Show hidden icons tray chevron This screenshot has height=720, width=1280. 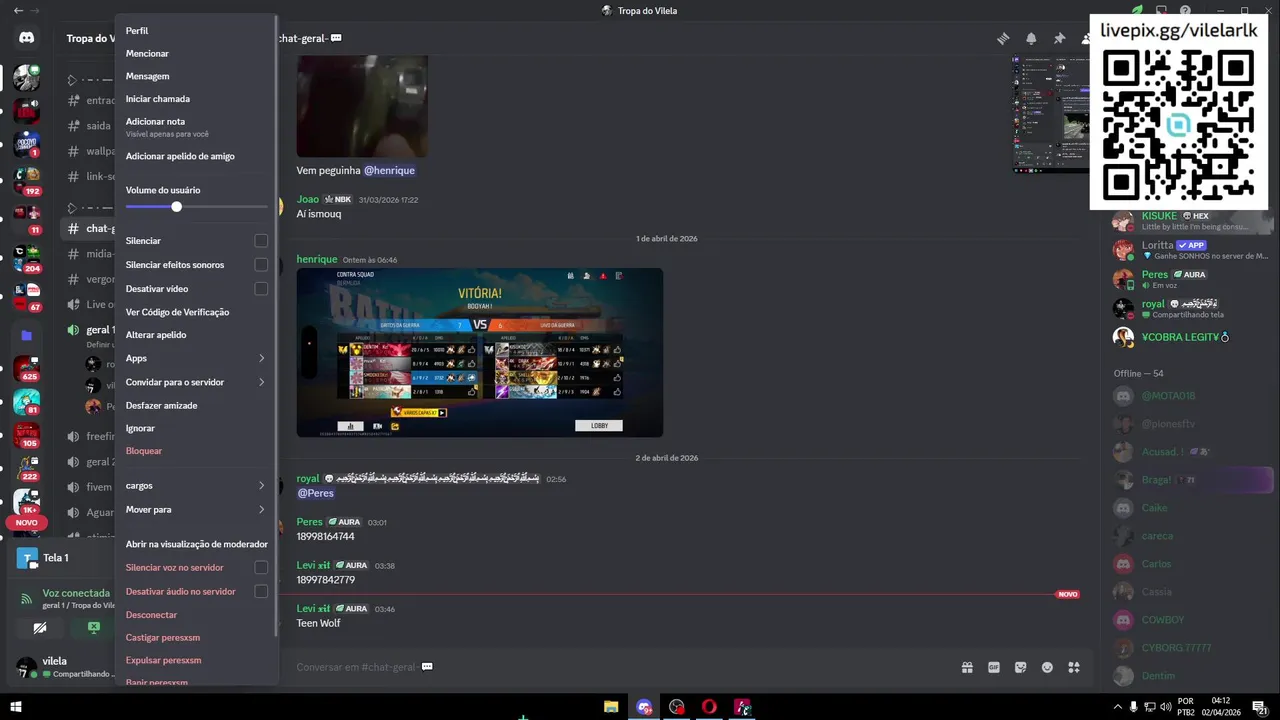click(1118, 707)
